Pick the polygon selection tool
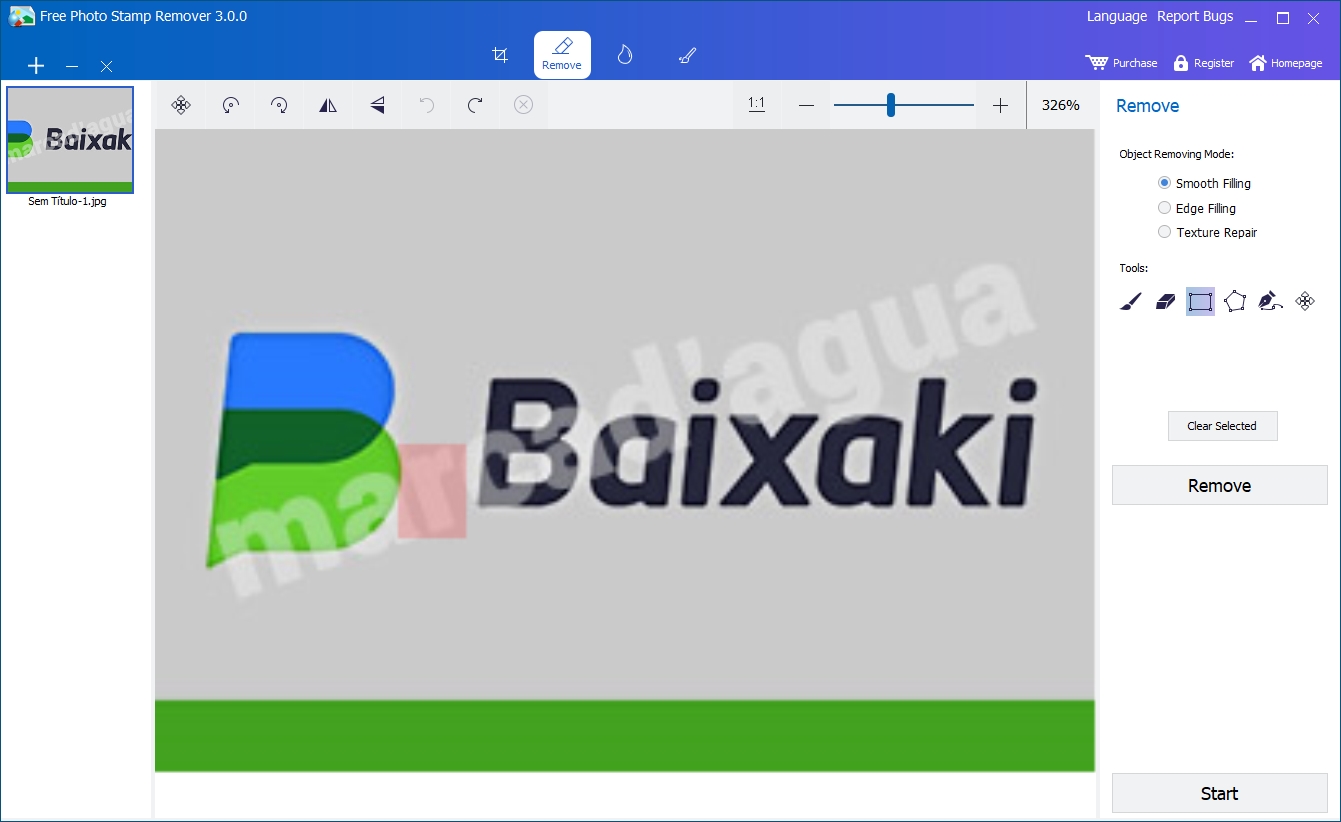1341x822 pixels. [x=1235, y=301]
